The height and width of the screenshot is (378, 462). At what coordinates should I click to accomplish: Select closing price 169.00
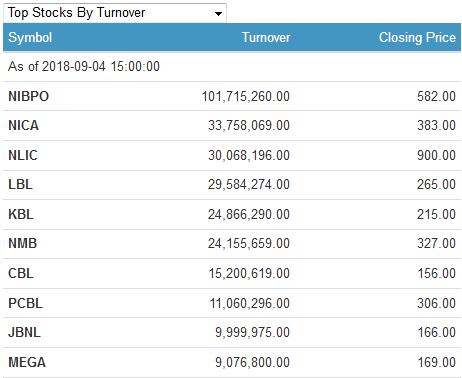point(437,362)
